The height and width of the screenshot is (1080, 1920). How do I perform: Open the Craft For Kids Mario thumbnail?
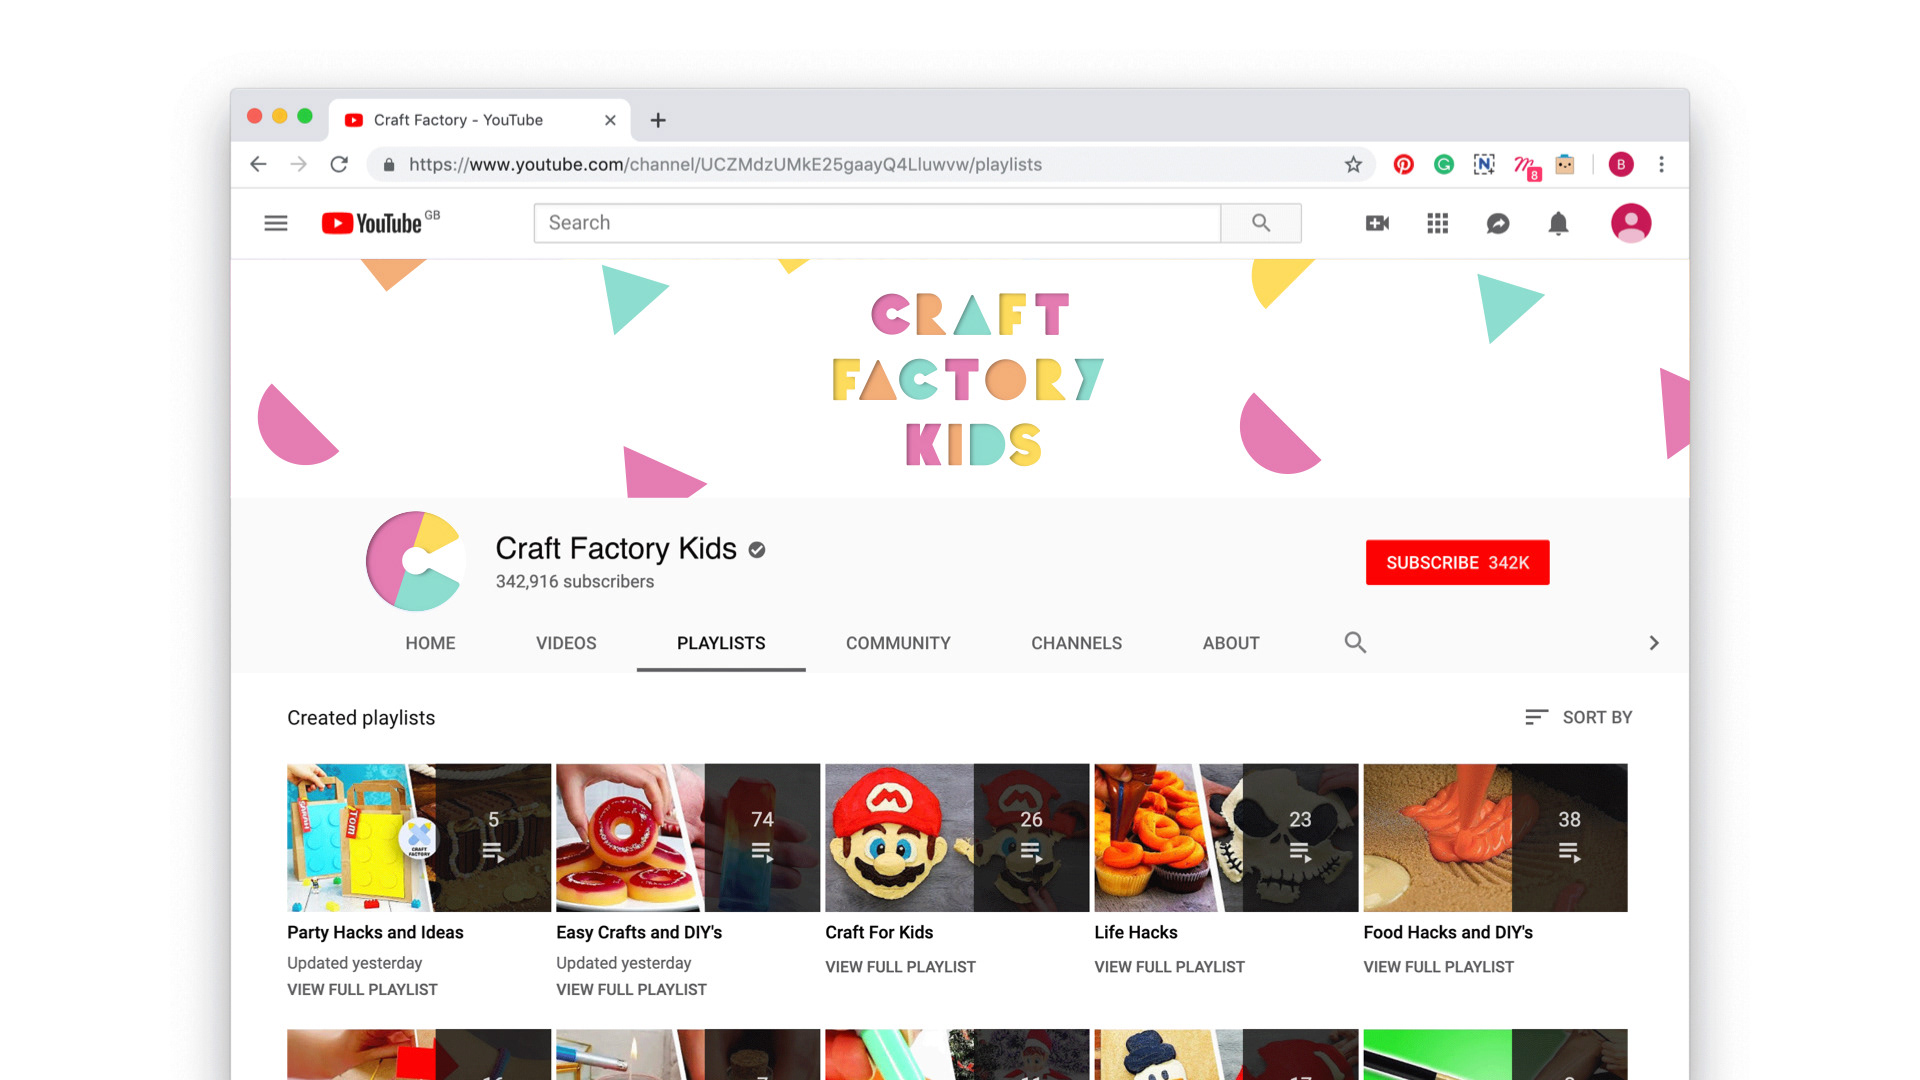957,838
